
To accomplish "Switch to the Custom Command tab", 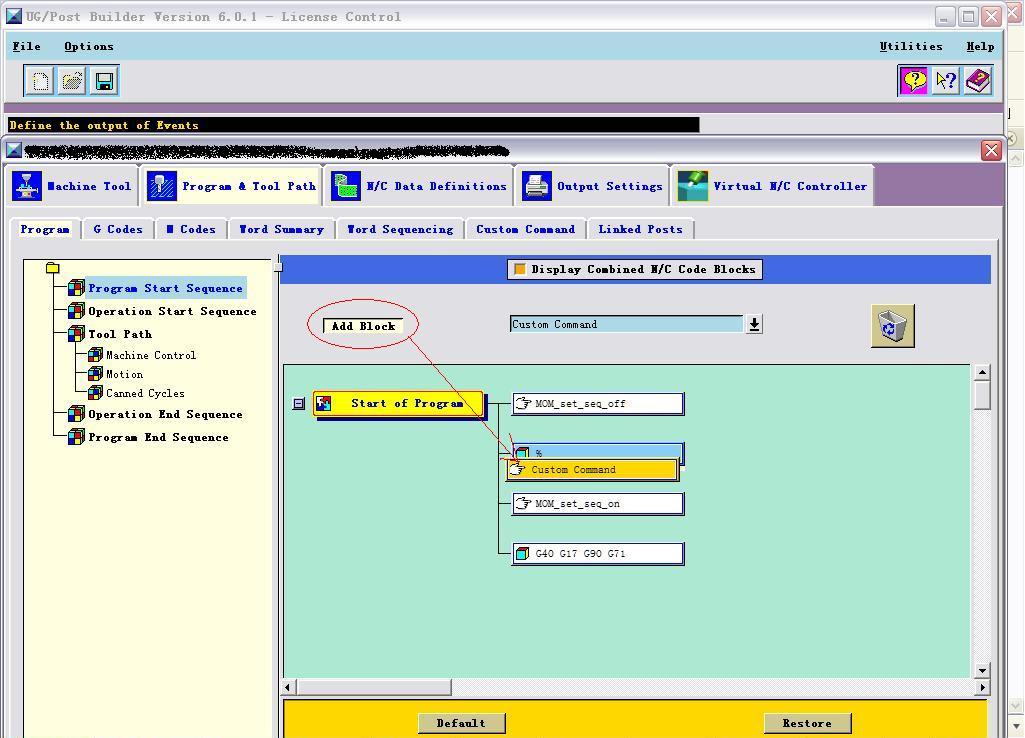I will (x=526, y=229).
